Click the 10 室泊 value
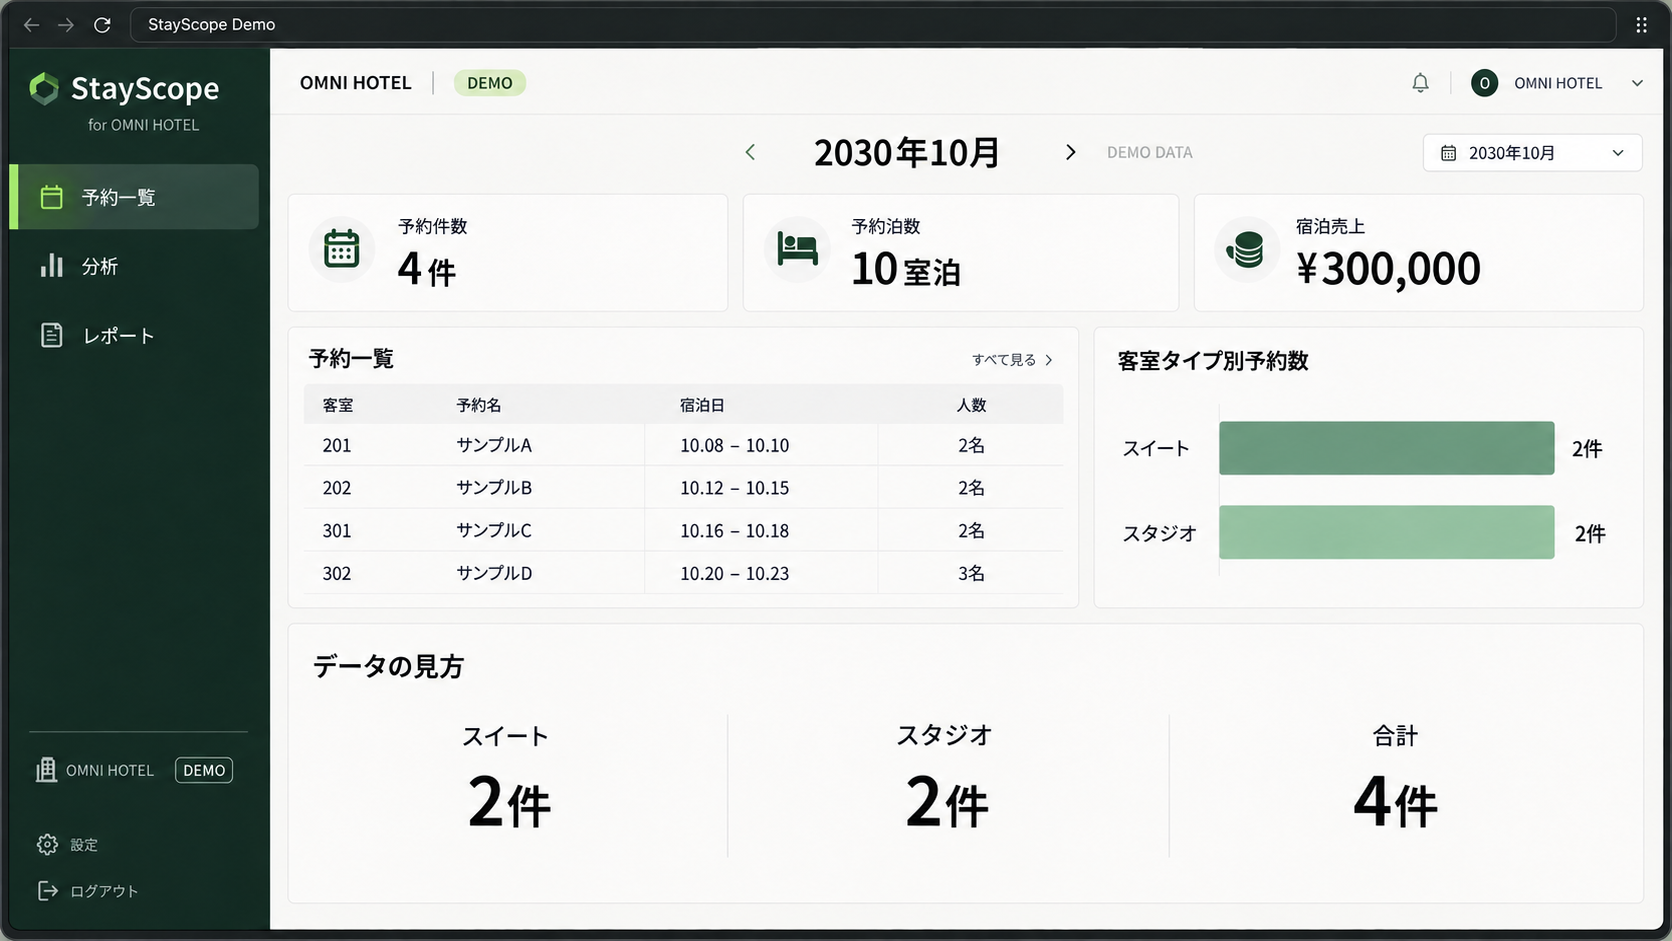Viewport: 1672px width, 941px height. pos(906,269)
